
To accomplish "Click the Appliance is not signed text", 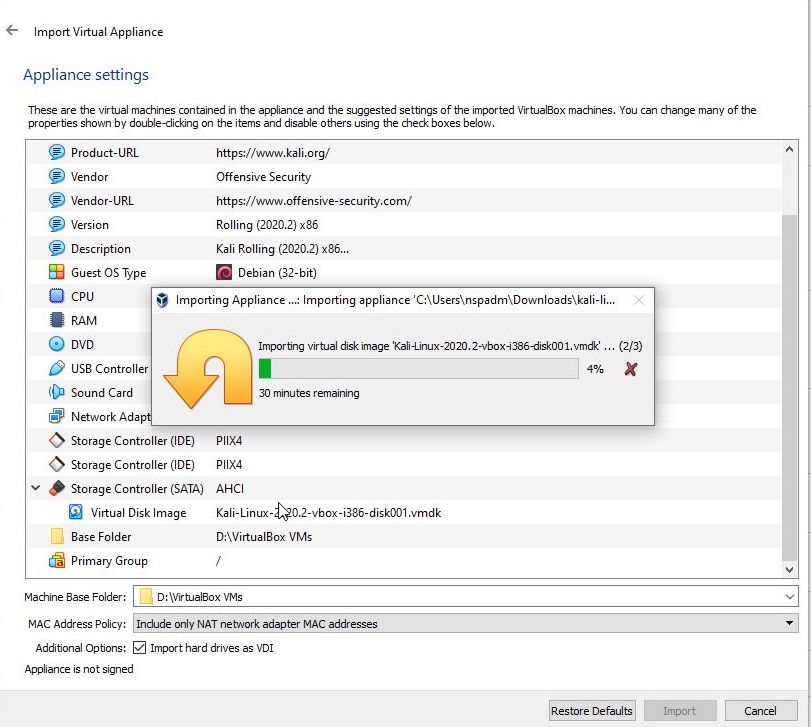I will 79,669.
